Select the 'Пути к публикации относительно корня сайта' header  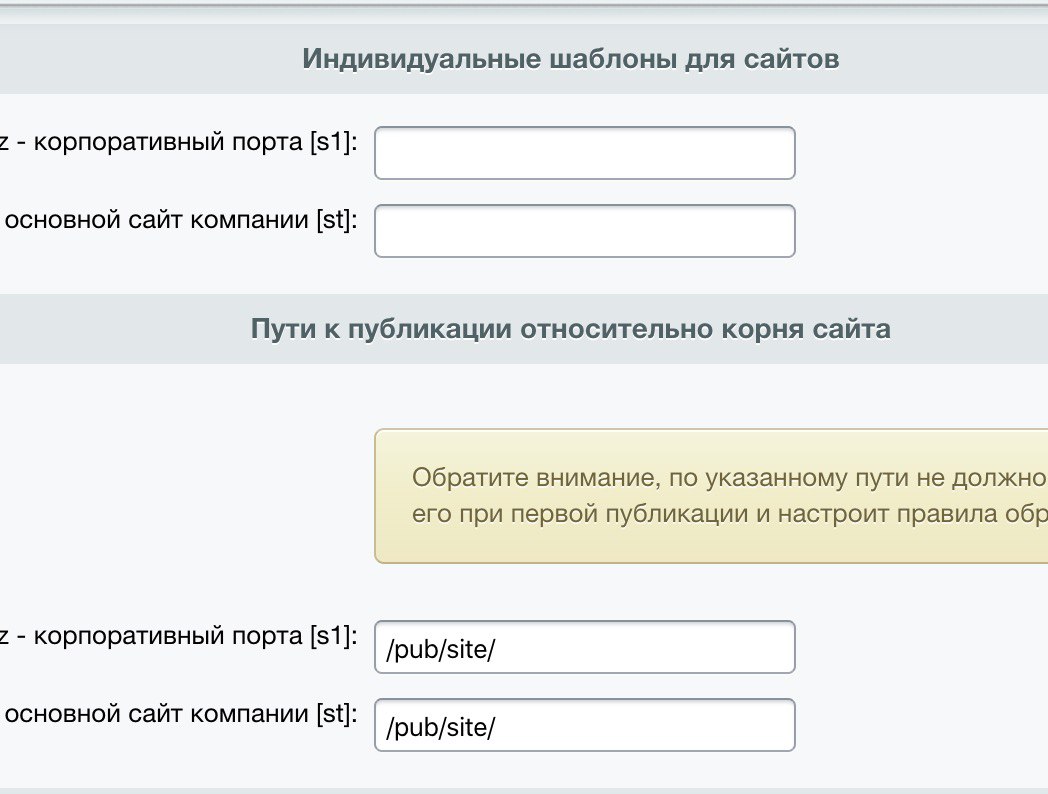(570, 329)
